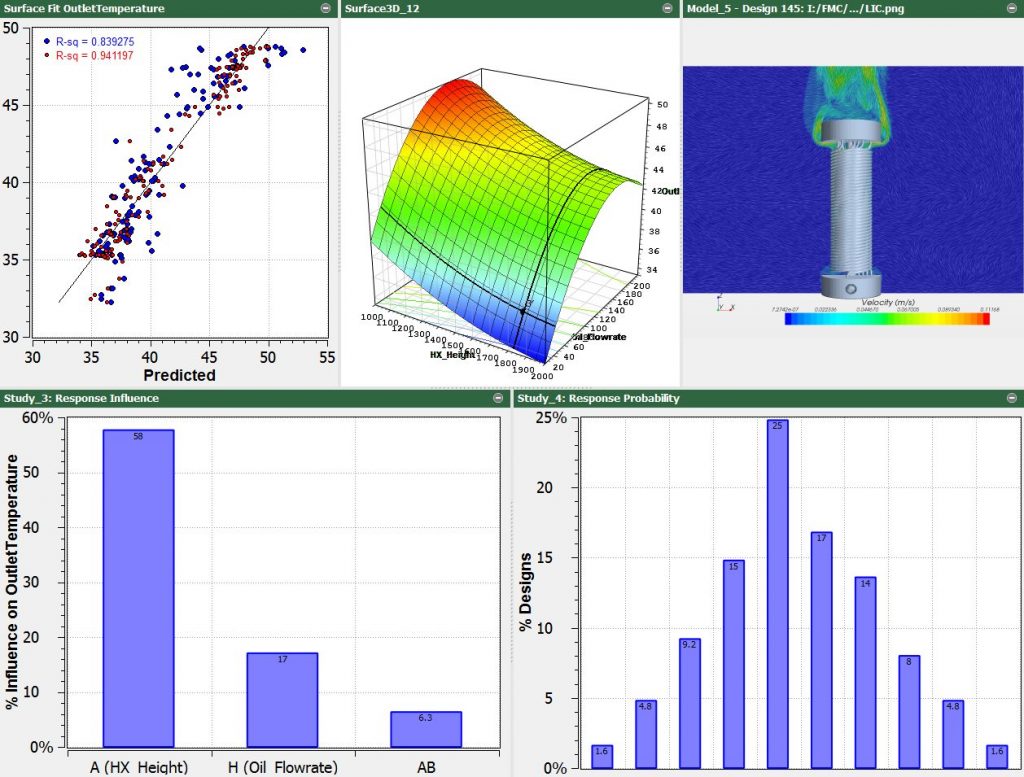Click the Predicted axis label
This screenshot has height=777, width=1024.
click(178, 375)
